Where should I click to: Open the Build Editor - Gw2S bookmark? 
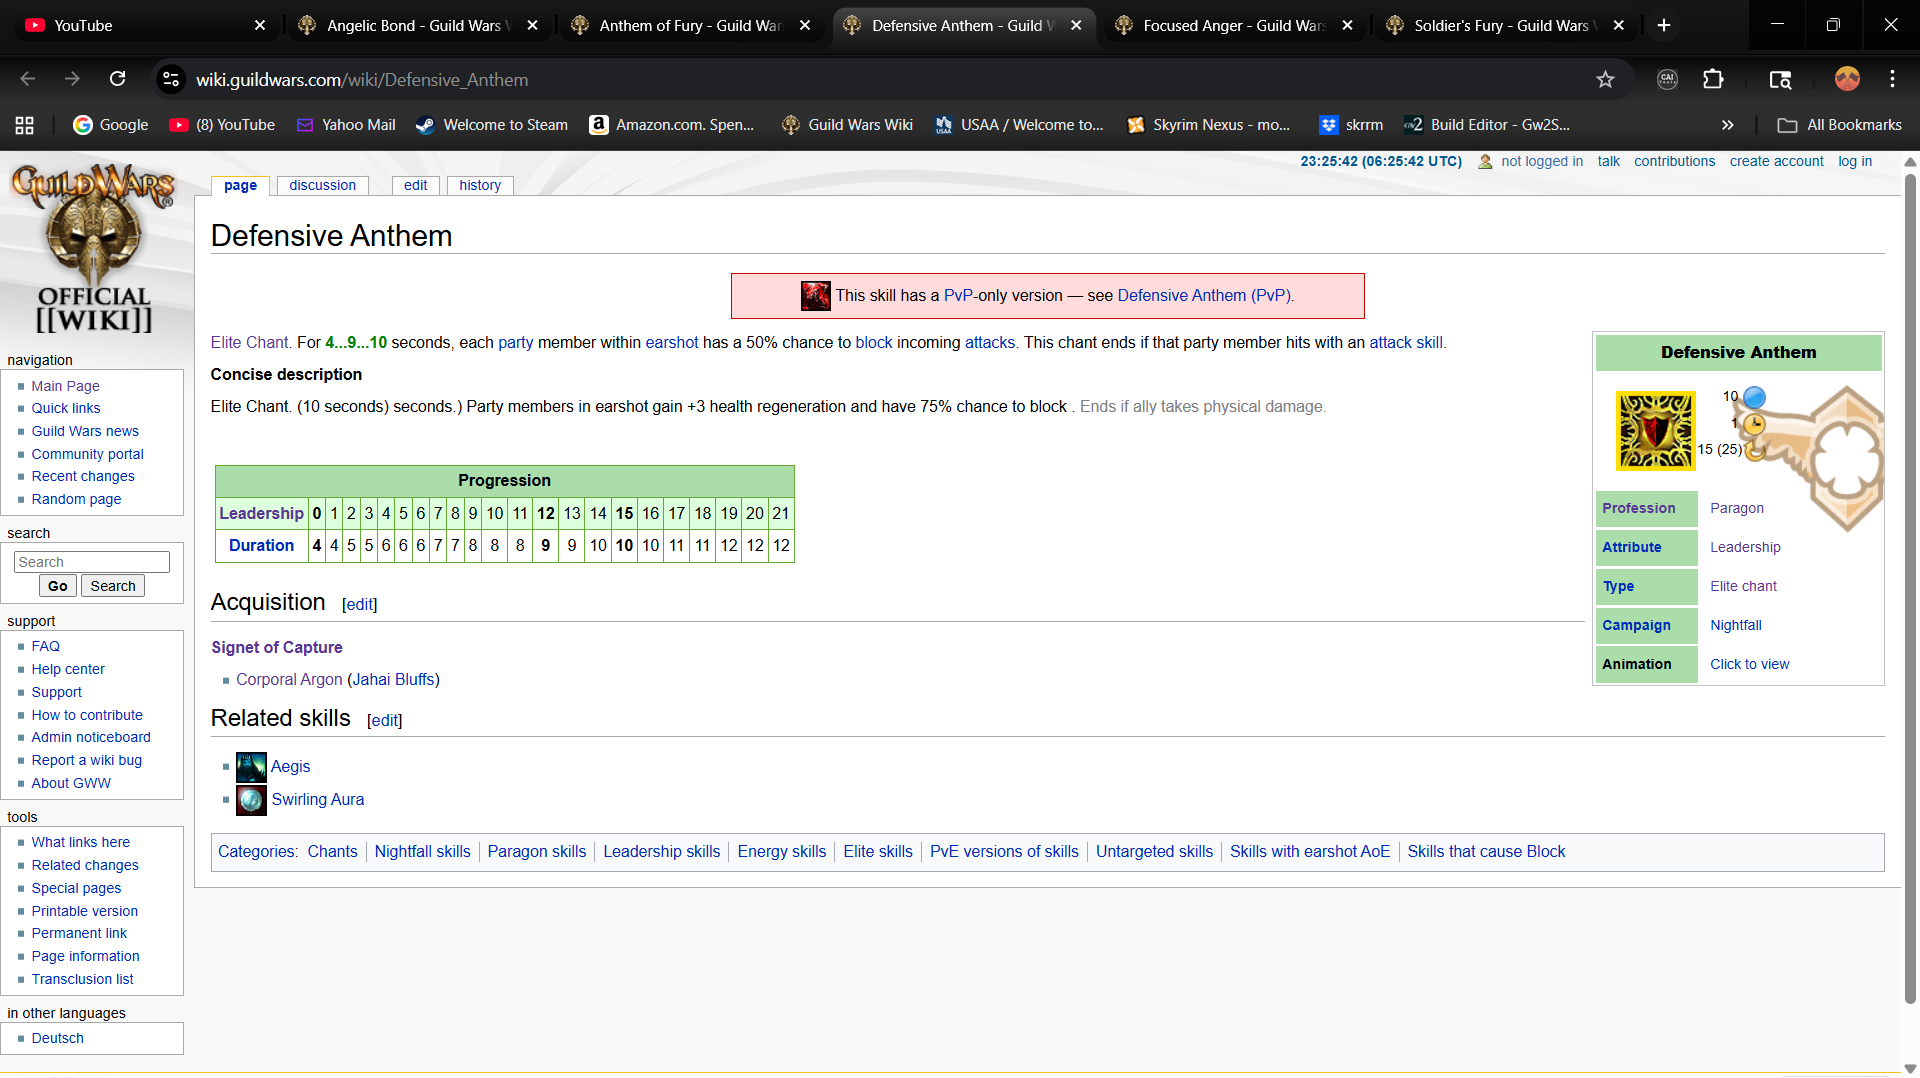(x=1487, y=125)
